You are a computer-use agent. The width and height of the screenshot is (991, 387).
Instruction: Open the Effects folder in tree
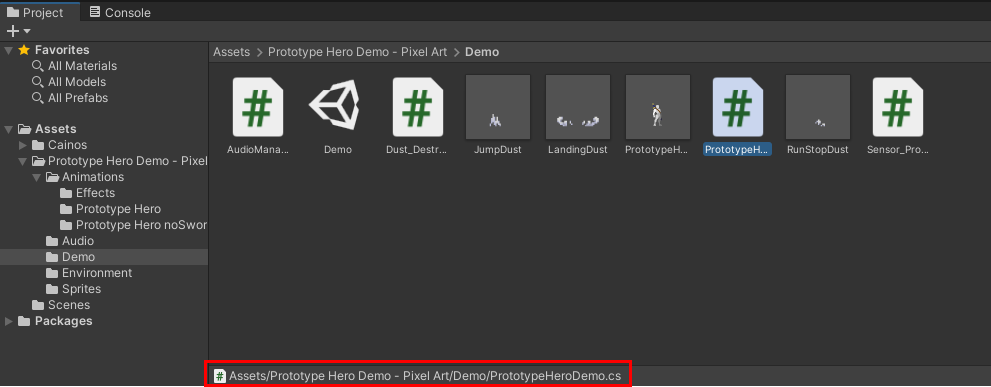coord(95,193)
